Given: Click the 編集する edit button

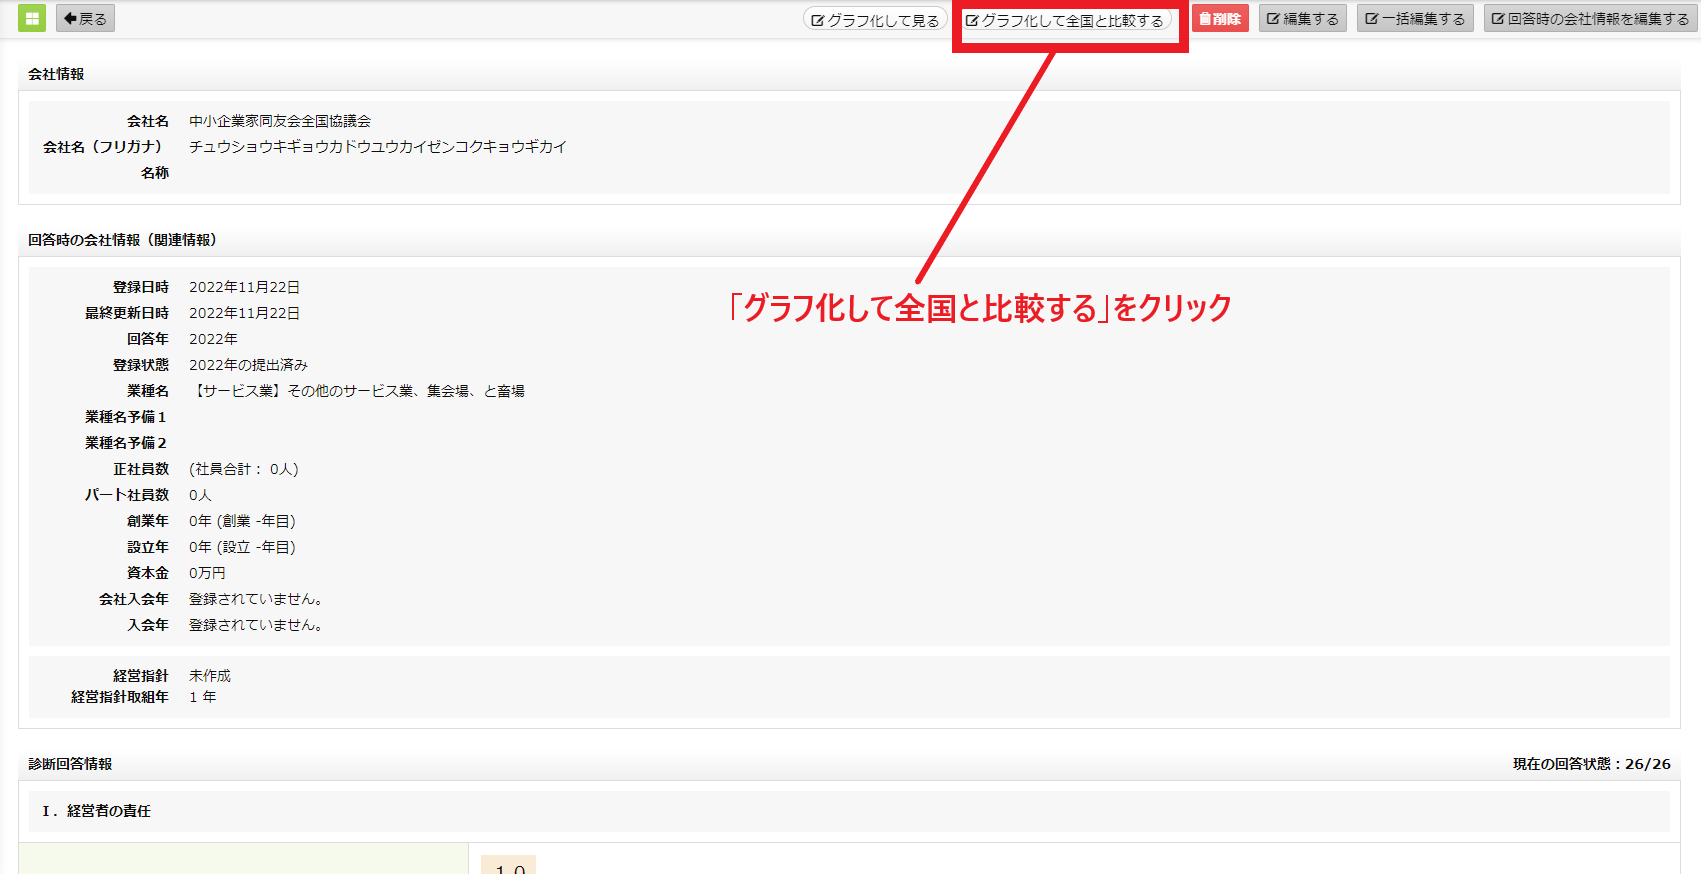Looking at the screenshot, I should (1303, 19).
